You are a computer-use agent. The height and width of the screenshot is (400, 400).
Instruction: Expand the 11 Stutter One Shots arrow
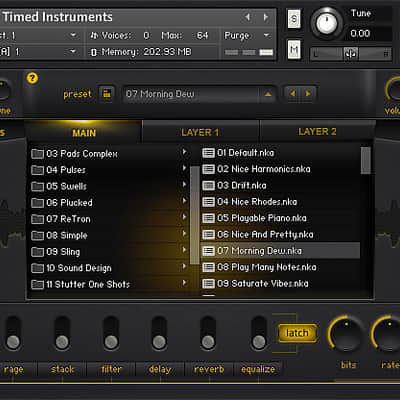pyautogui.click(x=184, y=283)
